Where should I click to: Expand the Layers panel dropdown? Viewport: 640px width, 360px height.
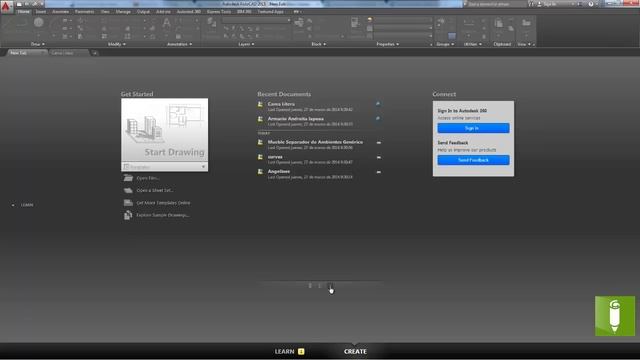[x=246, y=44]
